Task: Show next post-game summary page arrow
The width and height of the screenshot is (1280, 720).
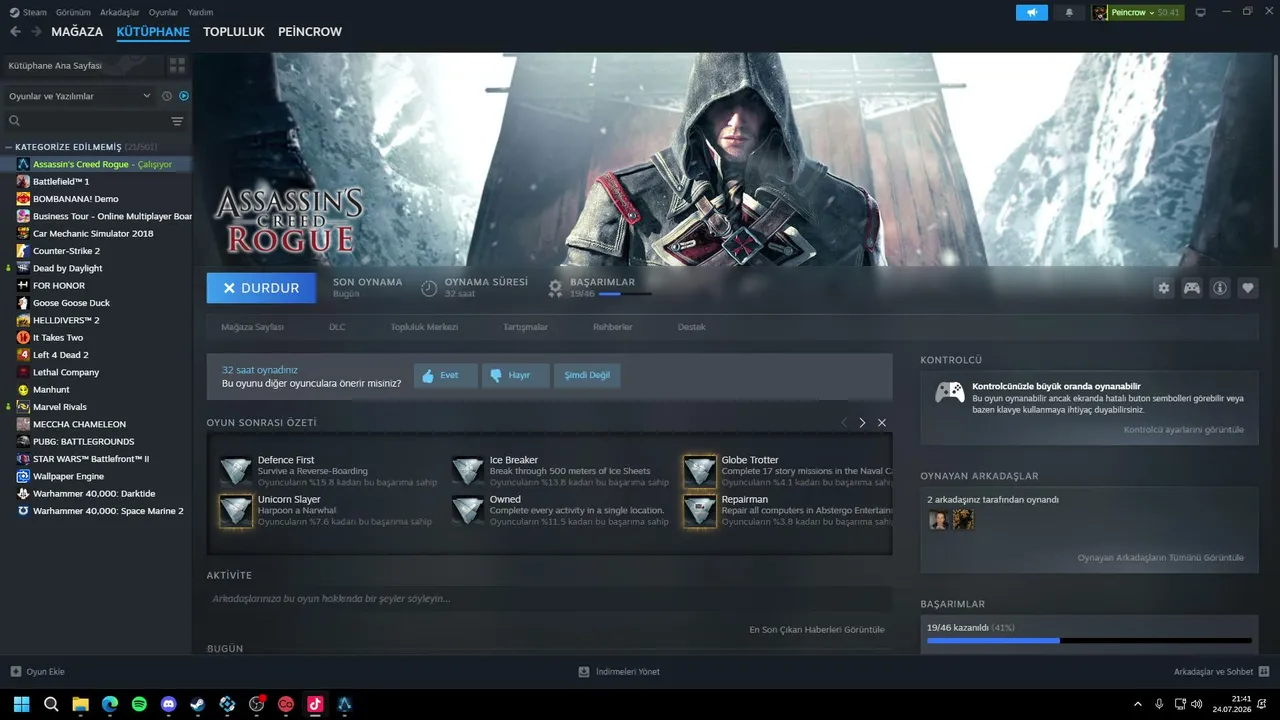Action: point(862,423)
